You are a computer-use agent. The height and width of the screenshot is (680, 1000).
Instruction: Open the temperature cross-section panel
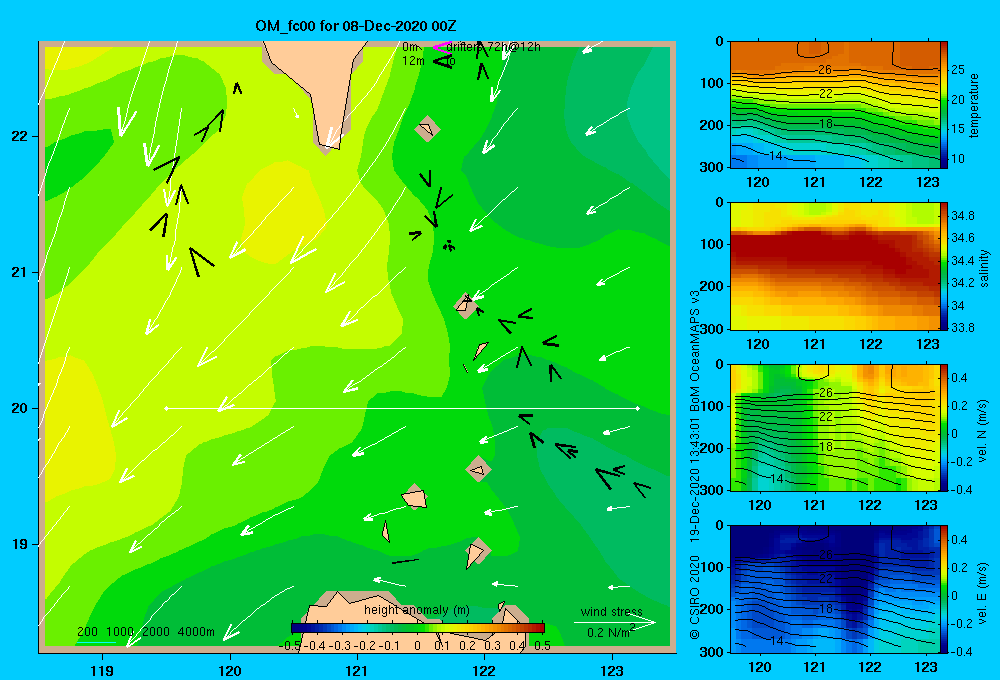834,105
